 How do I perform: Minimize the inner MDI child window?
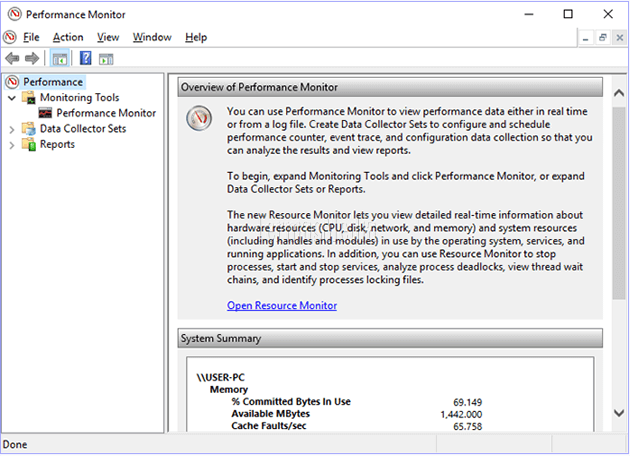tap(585, 38)
